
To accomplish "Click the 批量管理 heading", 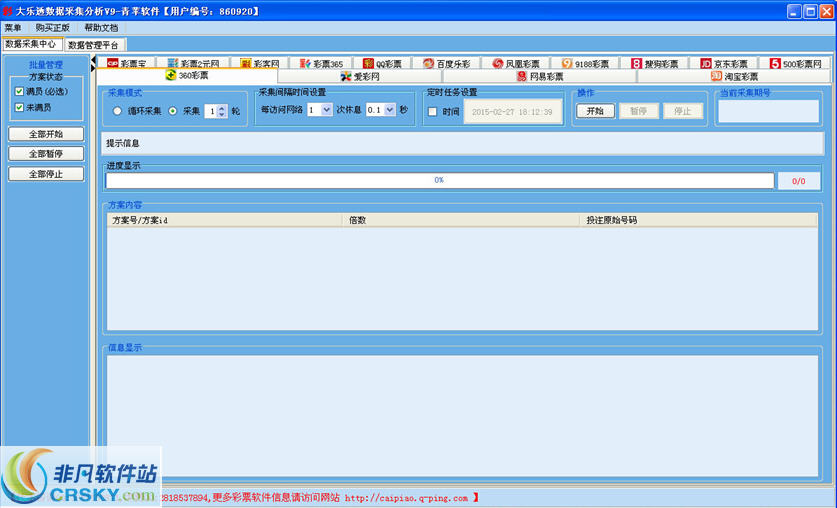I will 46,65.
